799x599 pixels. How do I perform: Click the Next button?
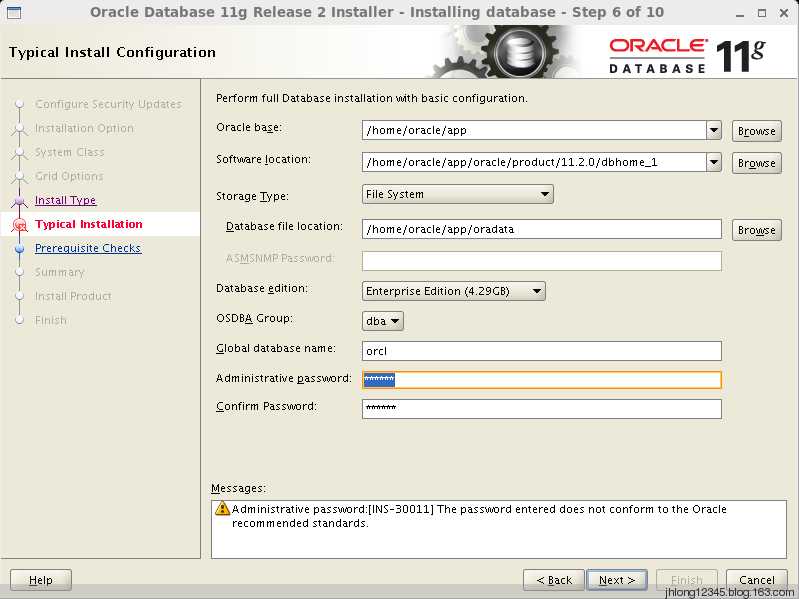617,580
